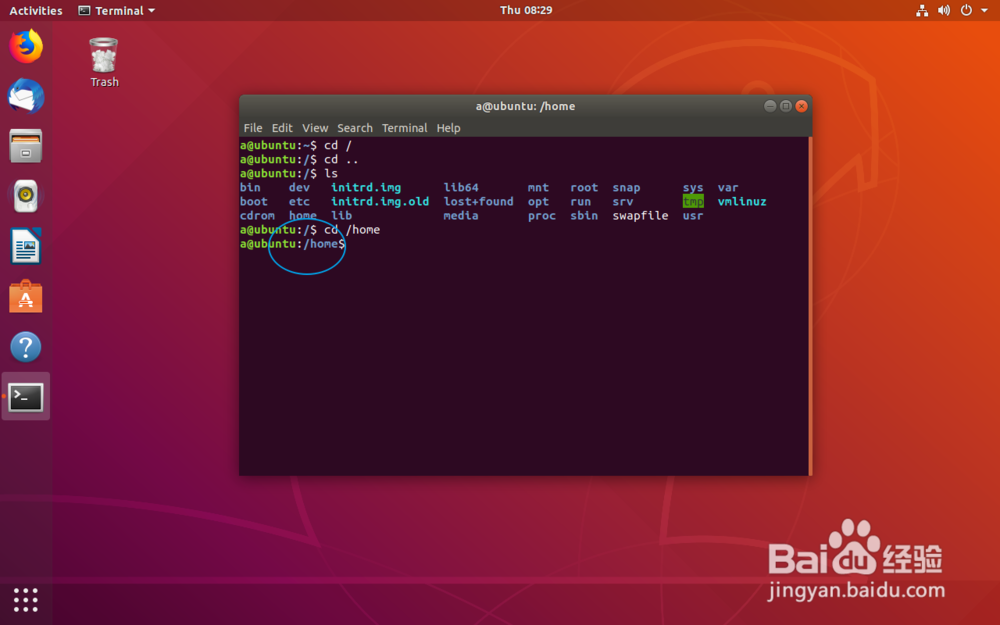
Task: Click 'usr' in ls output
Action: [x=693, y=216]
